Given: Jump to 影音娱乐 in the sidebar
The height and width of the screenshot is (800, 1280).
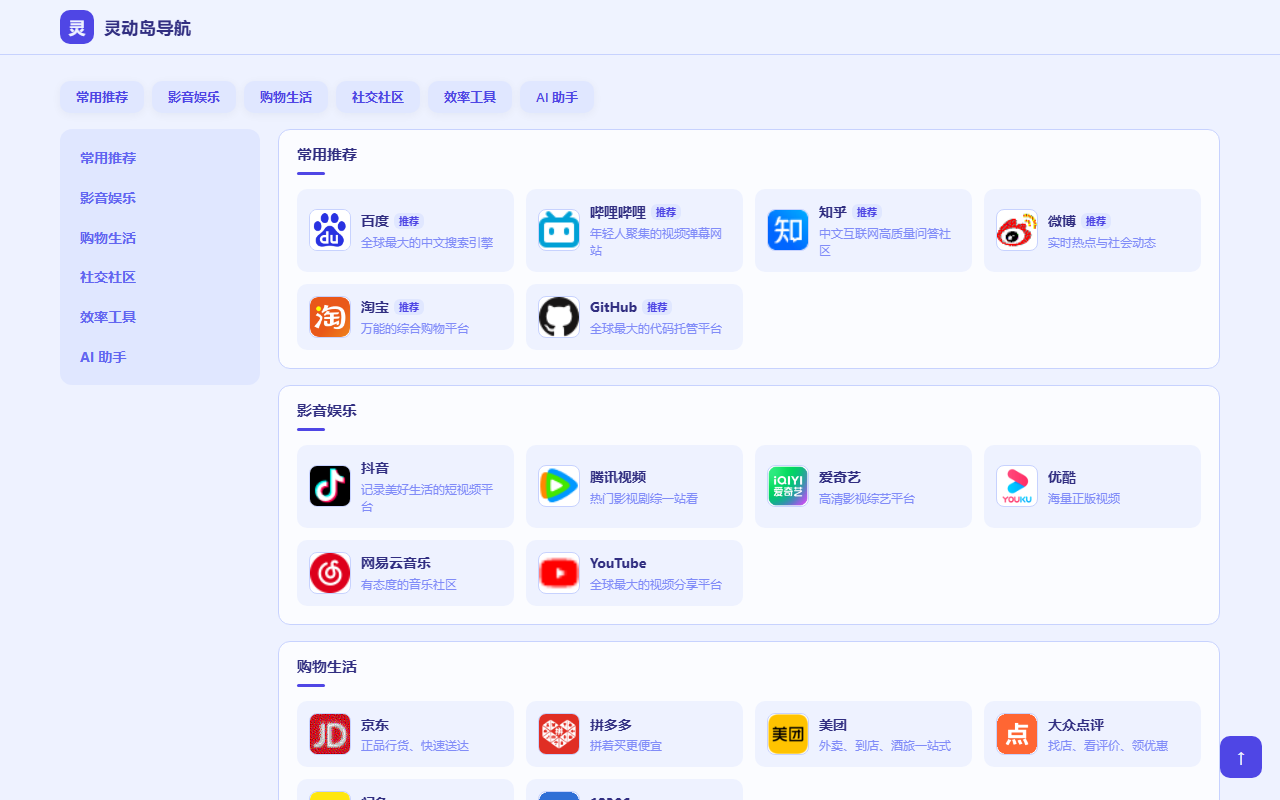Looking at the screenshot, I should [x=160, y=198].
